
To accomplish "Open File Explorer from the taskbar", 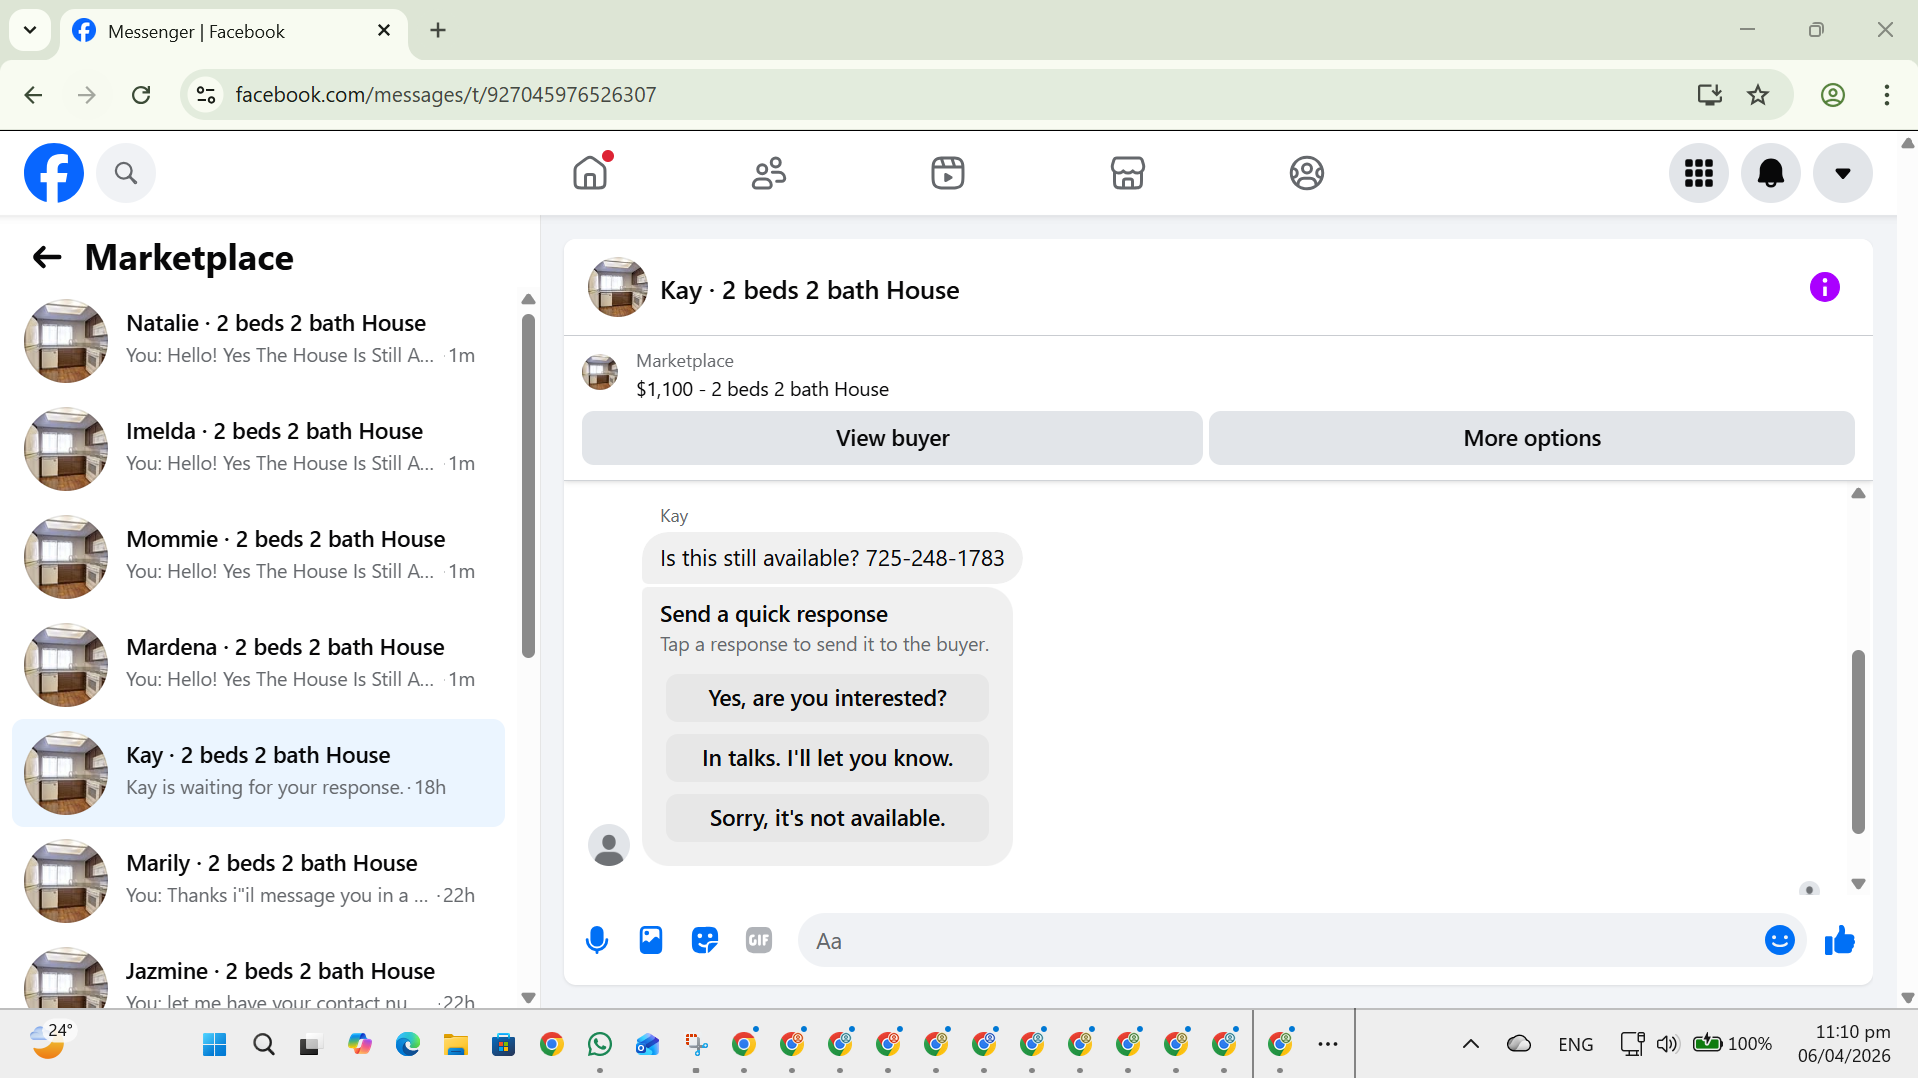I will pyautogui.click(x=456, y=1045).
